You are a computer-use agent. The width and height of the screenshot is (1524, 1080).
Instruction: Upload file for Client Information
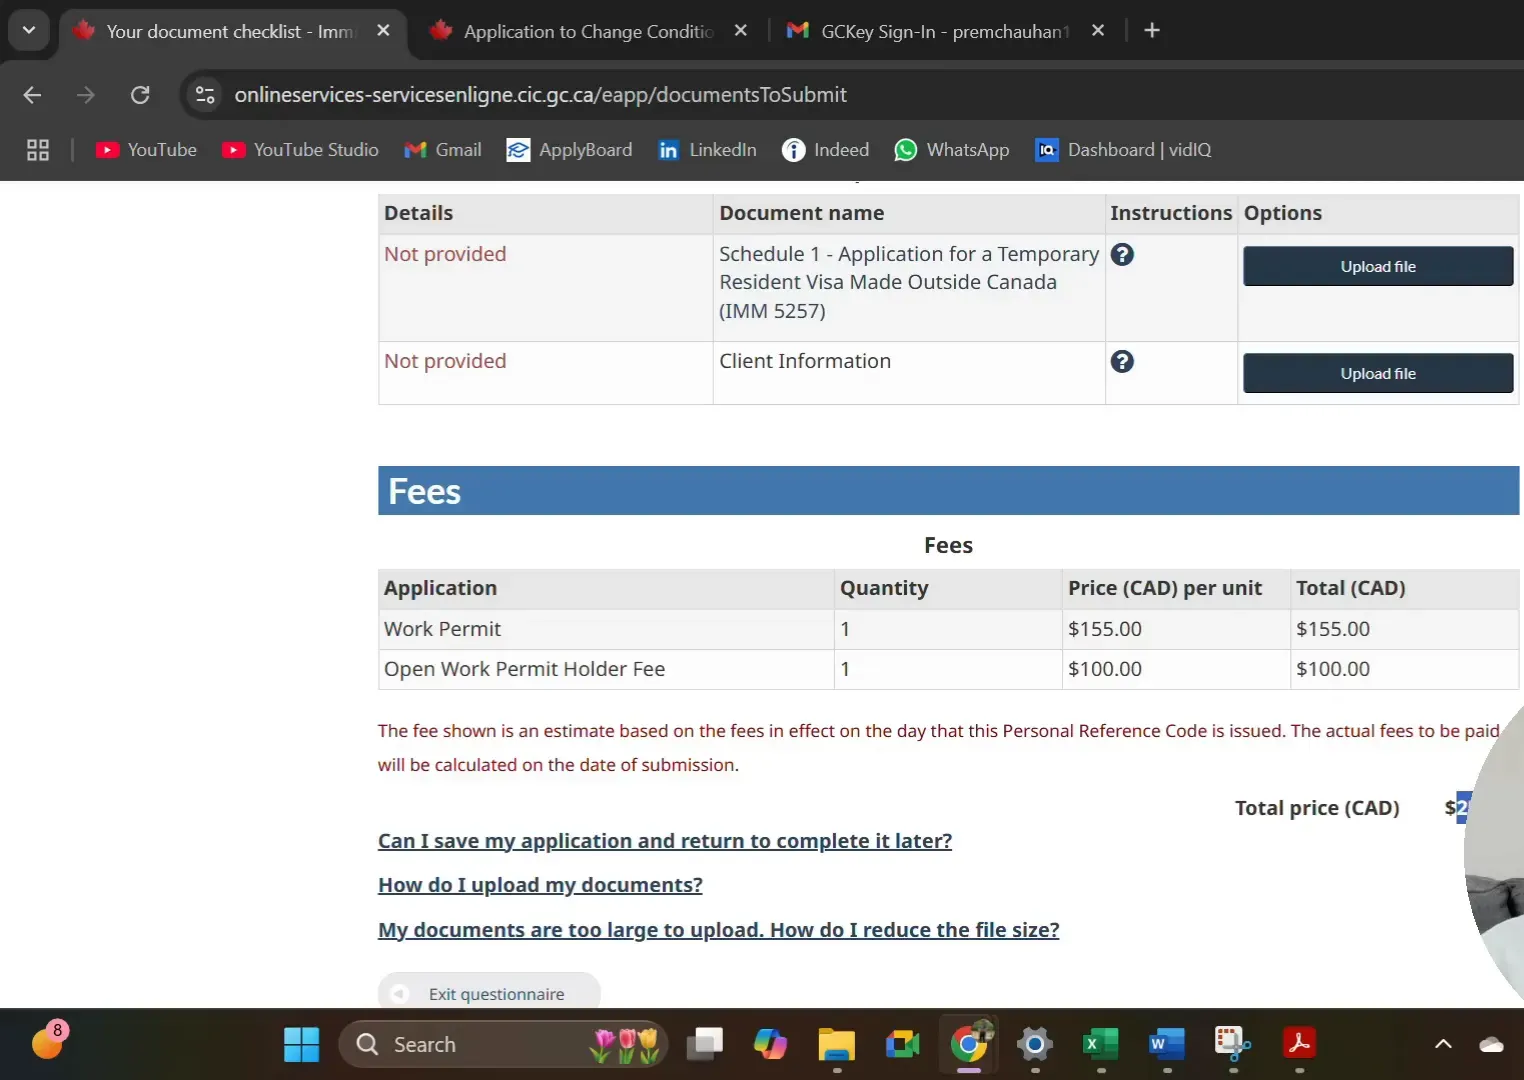coord(1377,374)
